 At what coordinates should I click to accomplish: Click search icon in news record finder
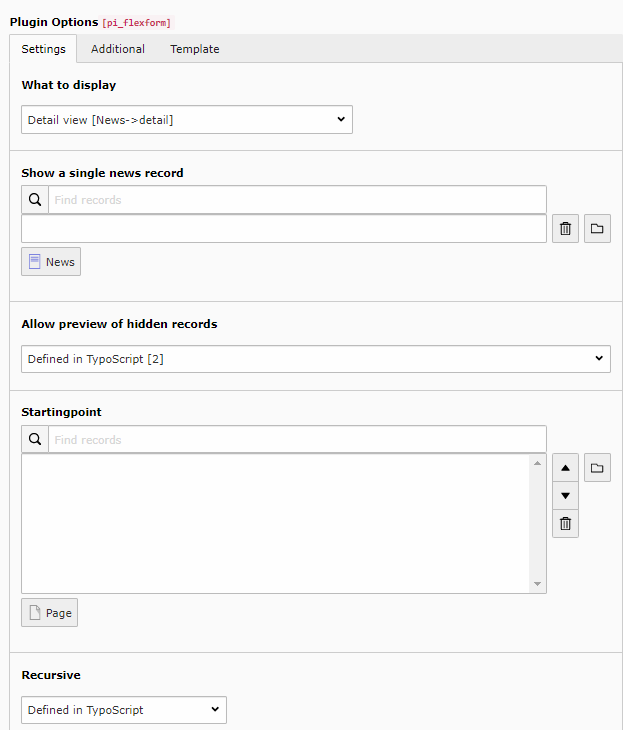(35, 200)
